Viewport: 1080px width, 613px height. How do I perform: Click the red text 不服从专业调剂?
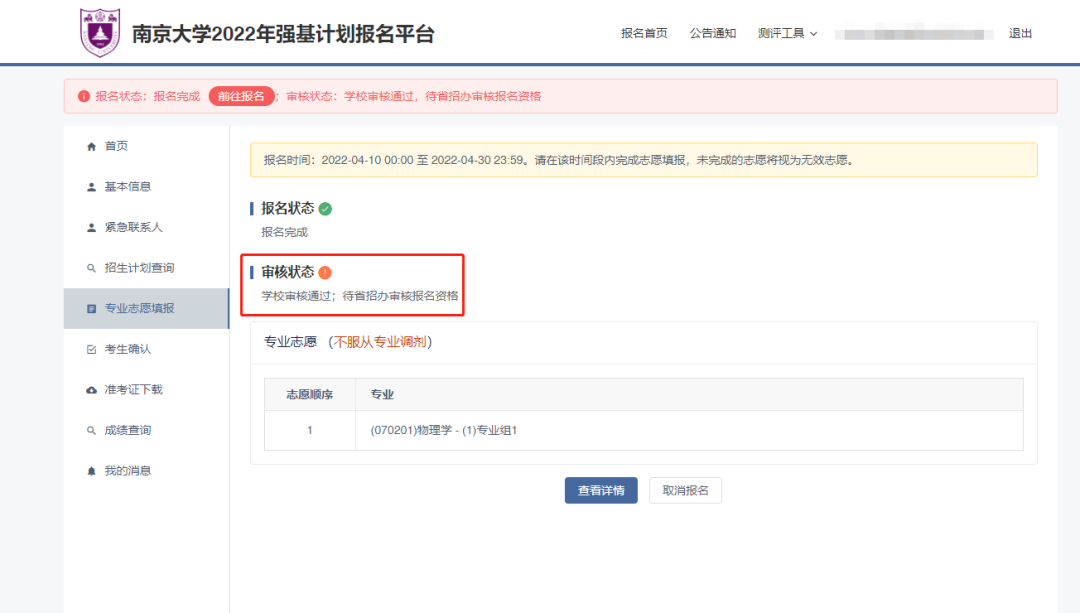pyautogui.click(x=380, y=342)
